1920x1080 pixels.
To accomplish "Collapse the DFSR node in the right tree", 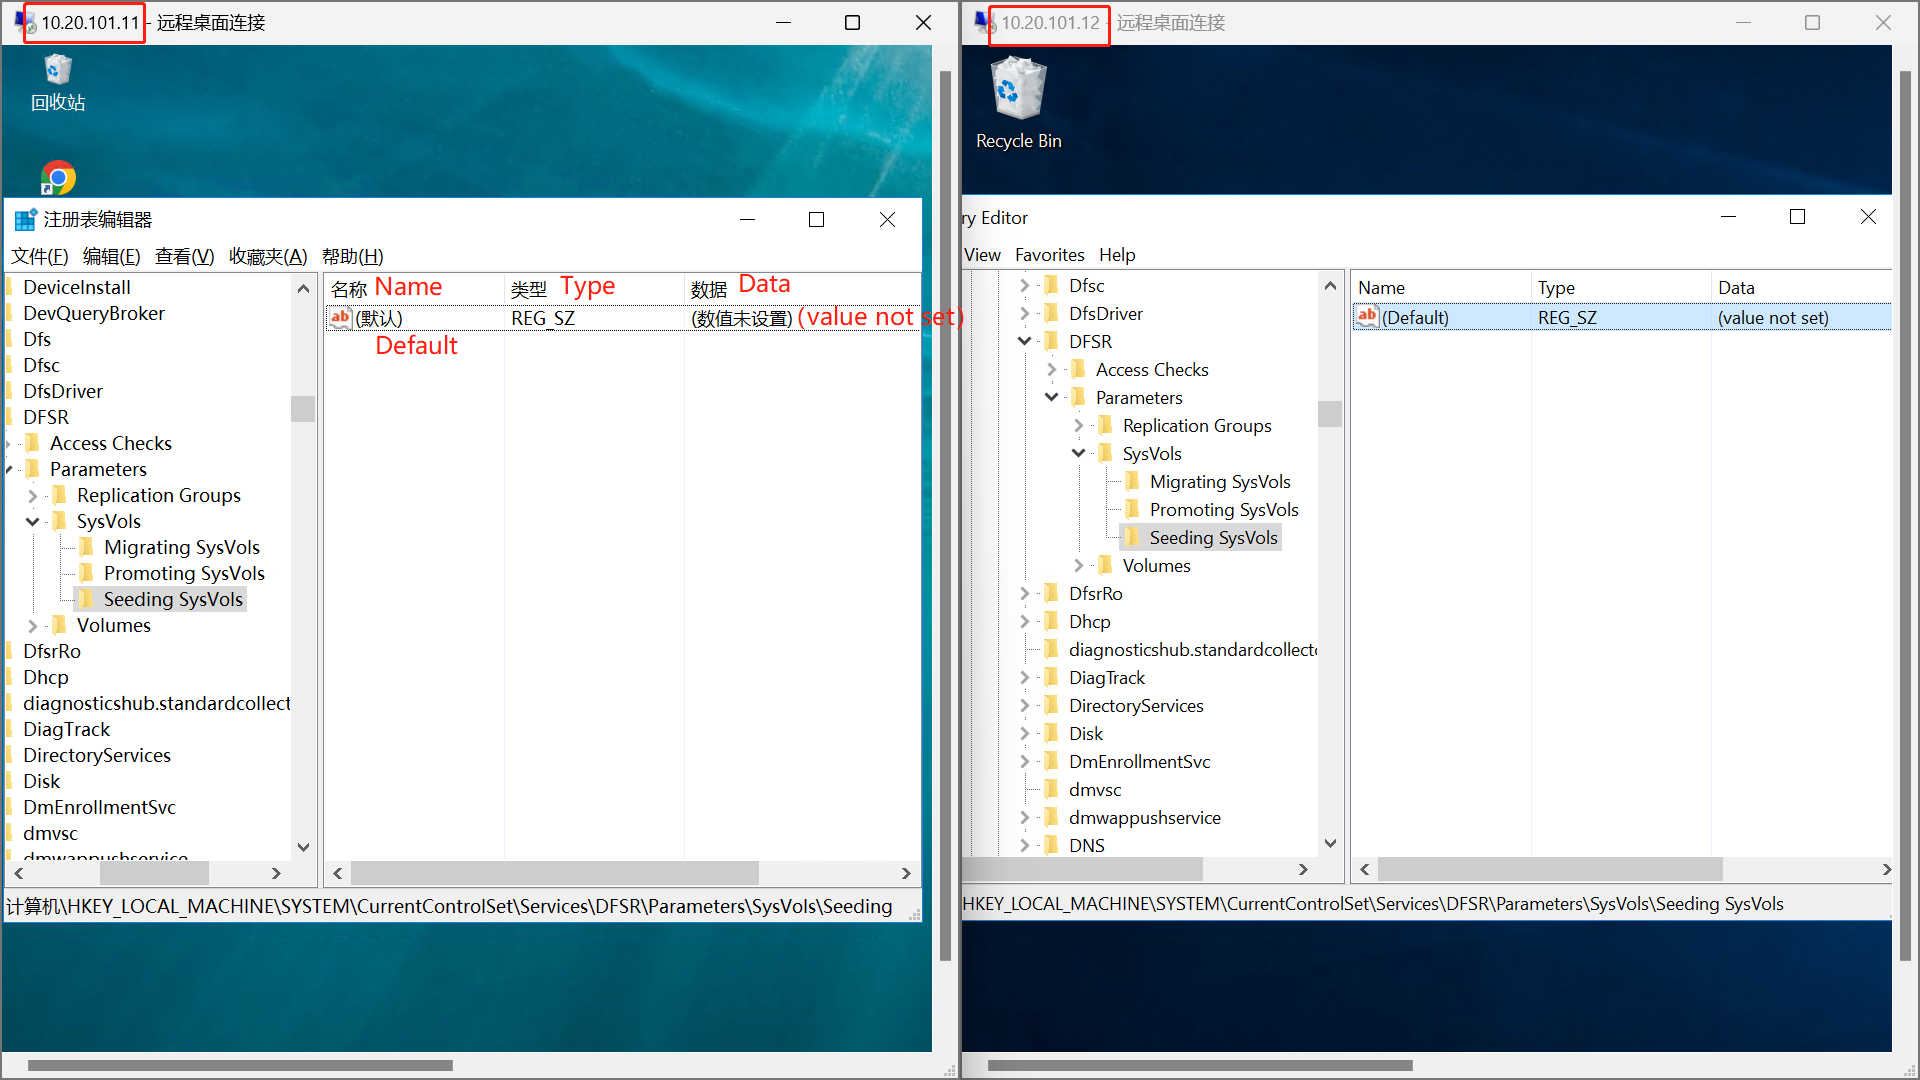I will (1024, 342).
